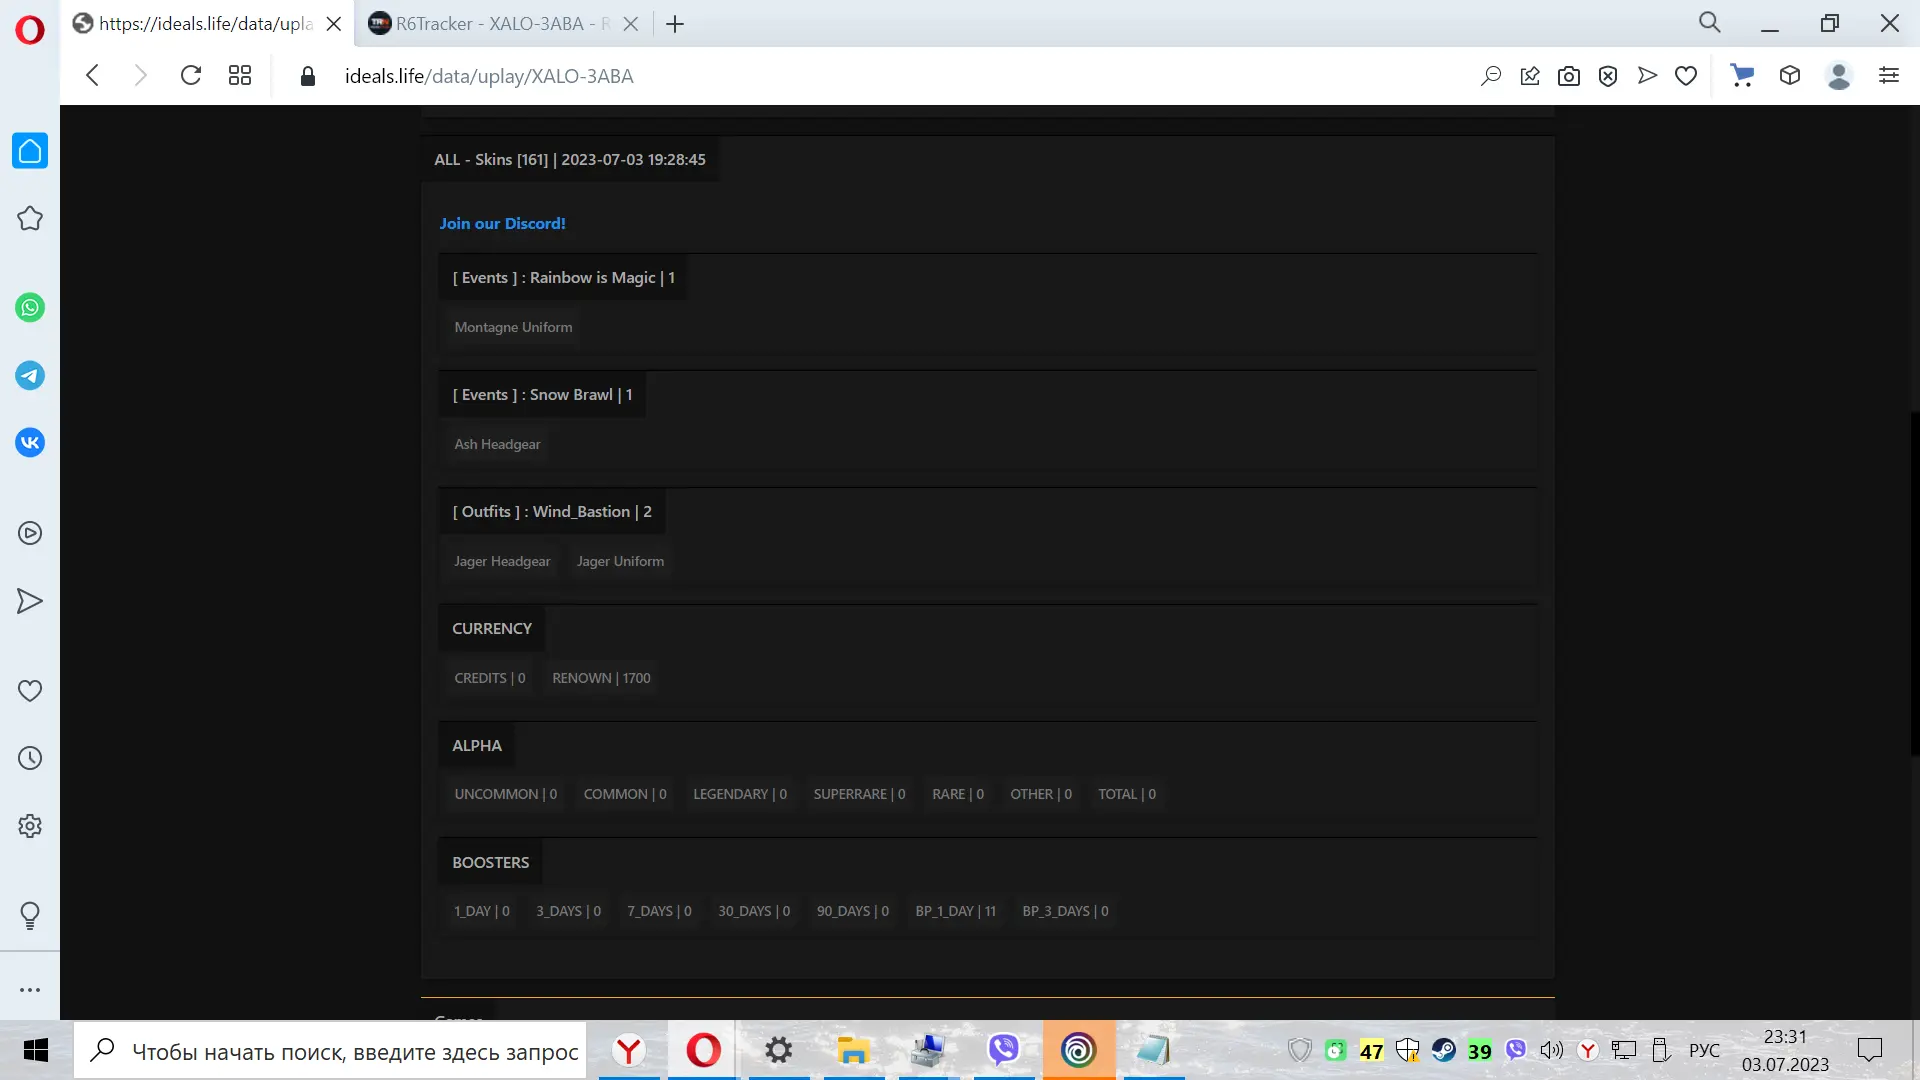Go forward to the next page
Viewport: 1920px width, 1080px height.
coord(141,76)
